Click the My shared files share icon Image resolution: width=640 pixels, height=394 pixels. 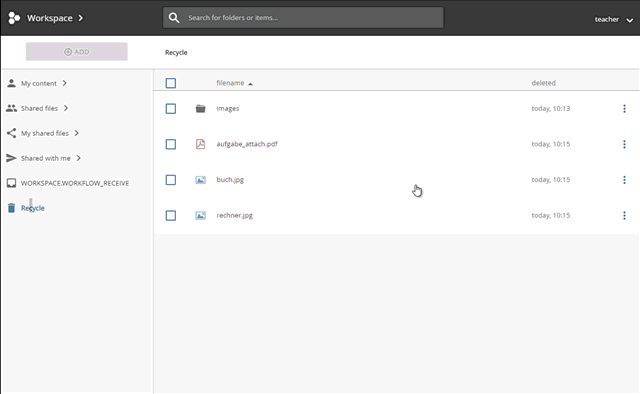click(x=11, y=133)
